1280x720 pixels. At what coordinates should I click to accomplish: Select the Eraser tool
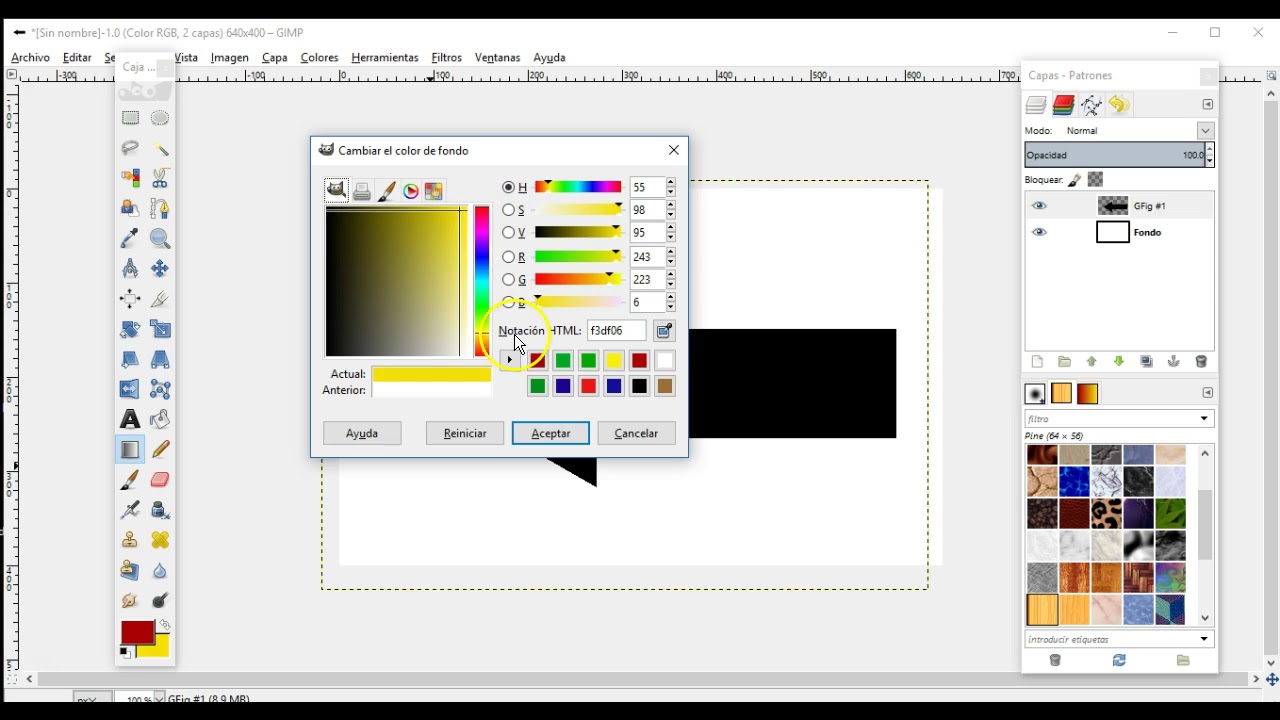click(160, 479)
